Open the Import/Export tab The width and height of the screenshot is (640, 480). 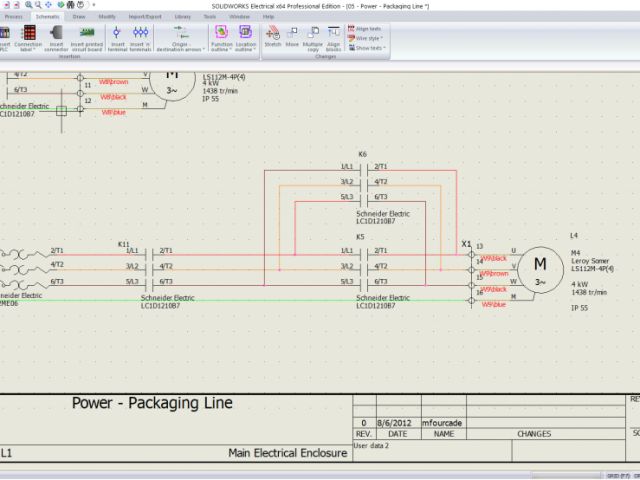(x=144, y=17)
